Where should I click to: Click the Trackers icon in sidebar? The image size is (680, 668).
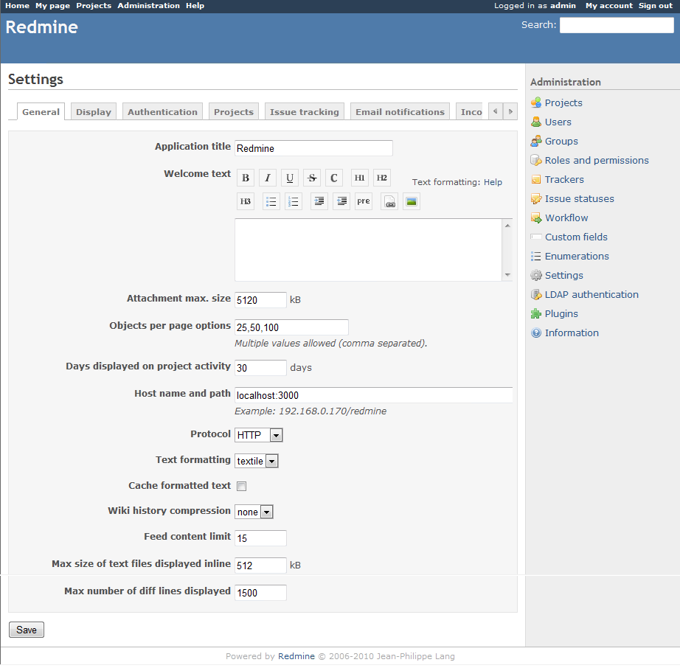(x=536, y=180)
